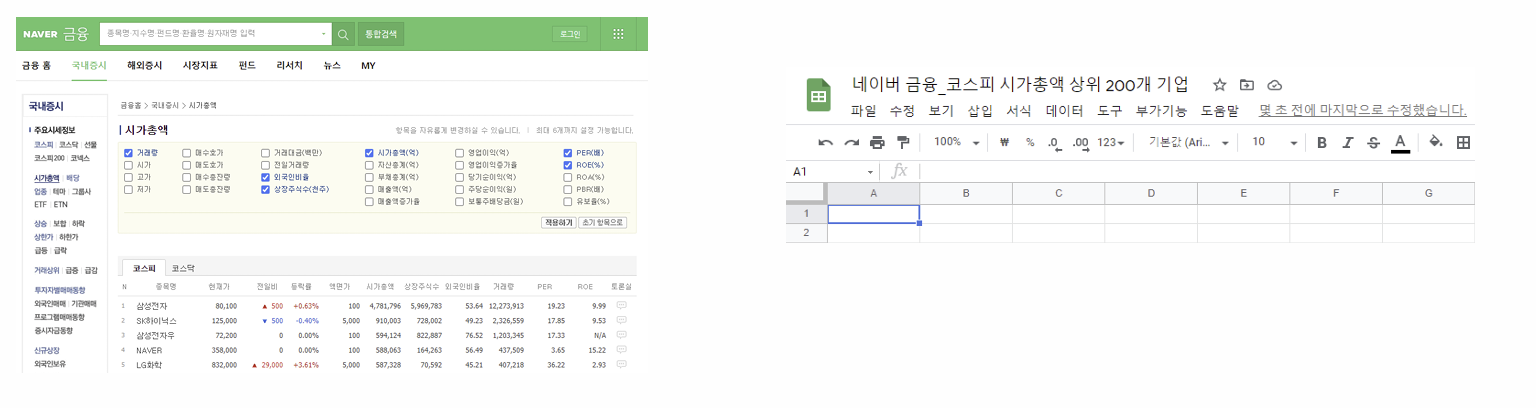
Task: Open SK하이닉스 discussion board icon
Action: pos(621,320)
